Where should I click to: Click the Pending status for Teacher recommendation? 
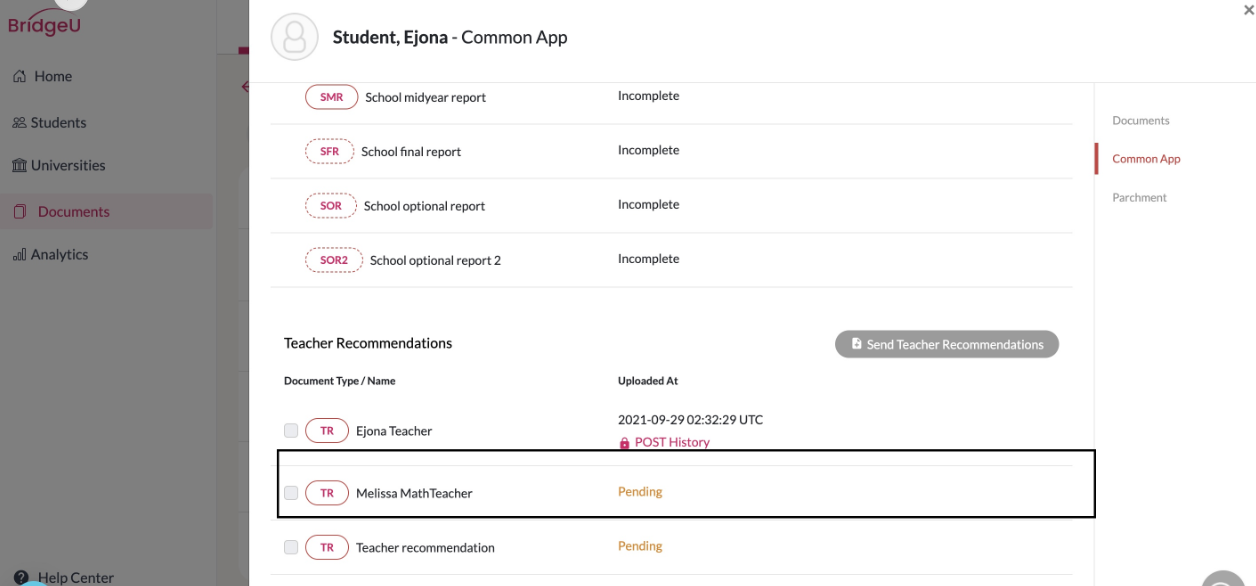click(x=640, y=546)
